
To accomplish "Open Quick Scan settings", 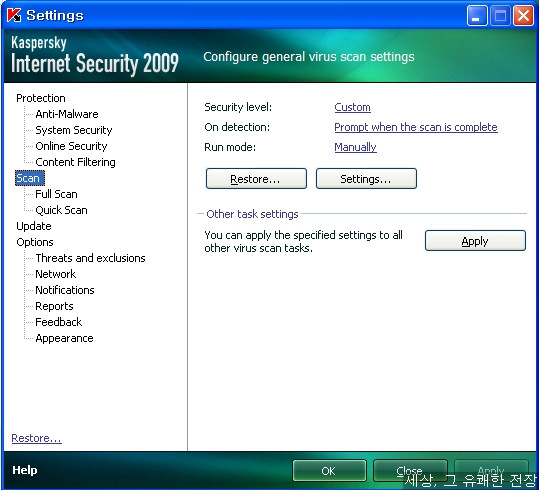I will (x=61, y=210).
